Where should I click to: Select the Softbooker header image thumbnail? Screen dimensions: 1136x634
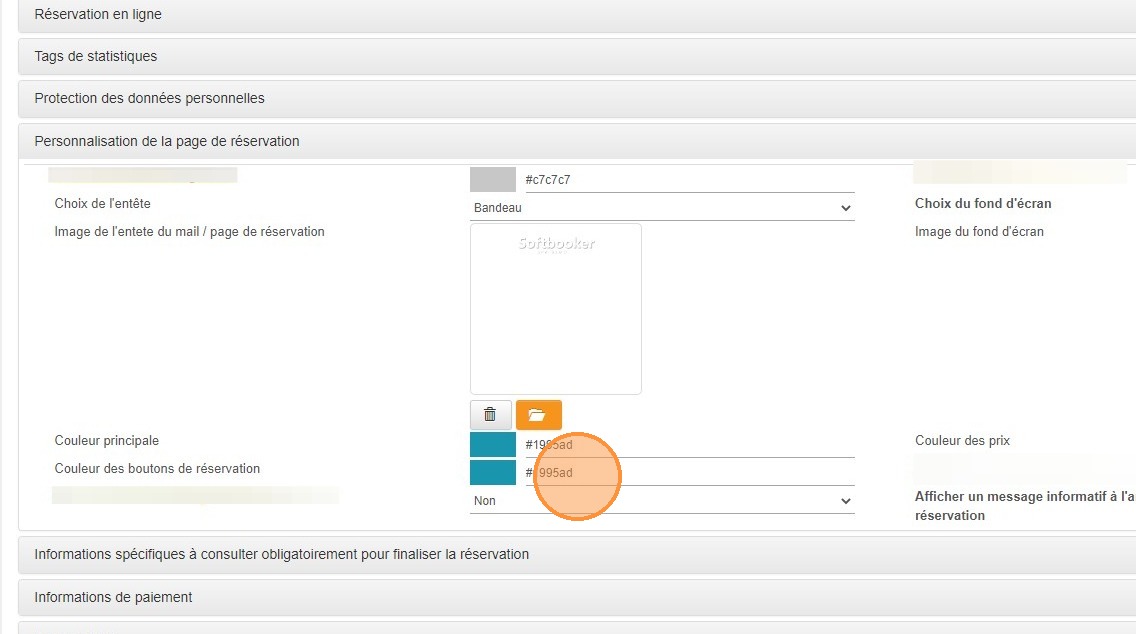[x=556, y=309]
